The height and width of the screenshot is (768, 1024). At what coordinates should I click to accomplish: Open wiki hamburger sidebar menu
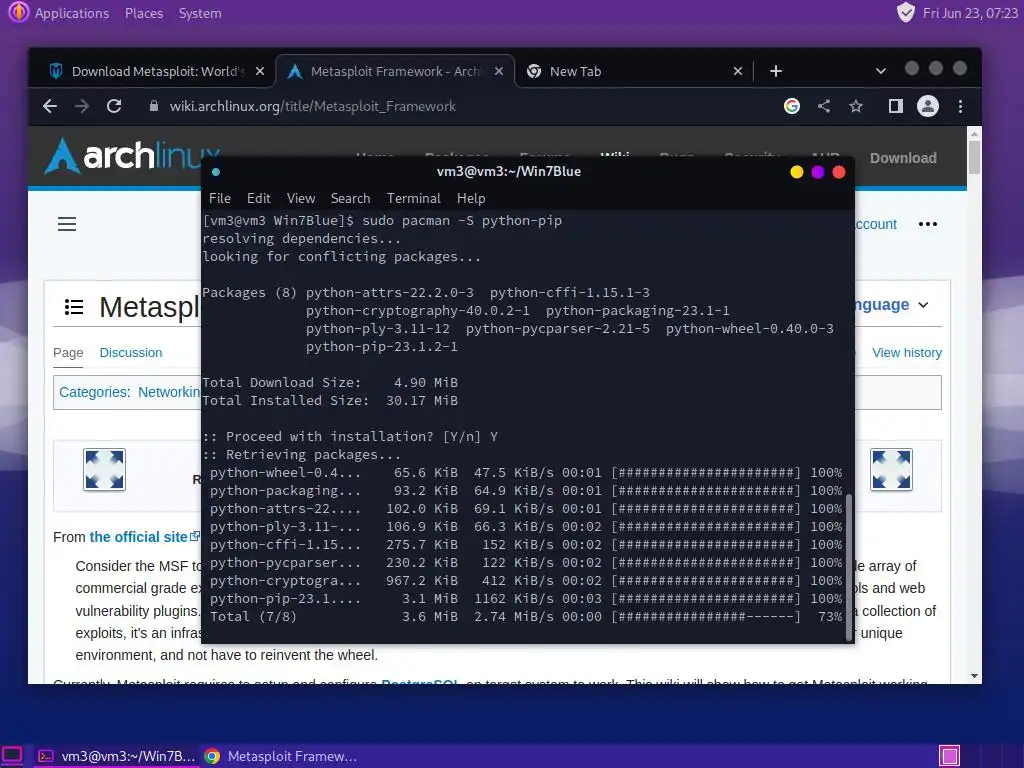click(67, 224)
